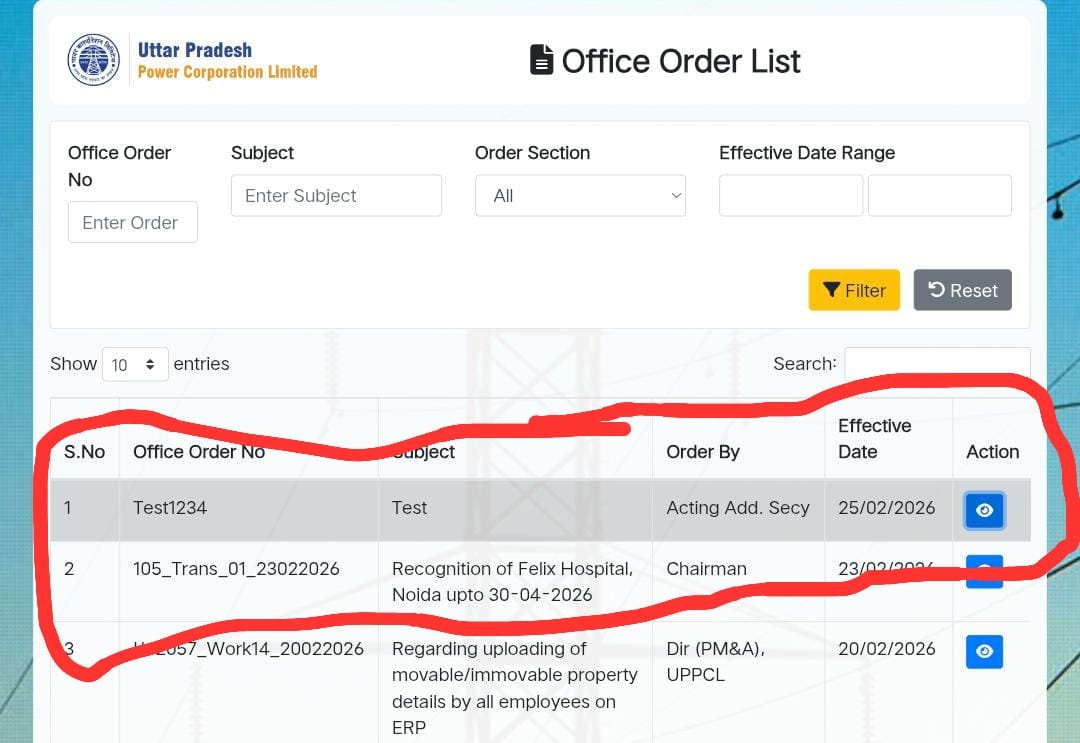View order Test1234 via eye icon

coord(984,510)
